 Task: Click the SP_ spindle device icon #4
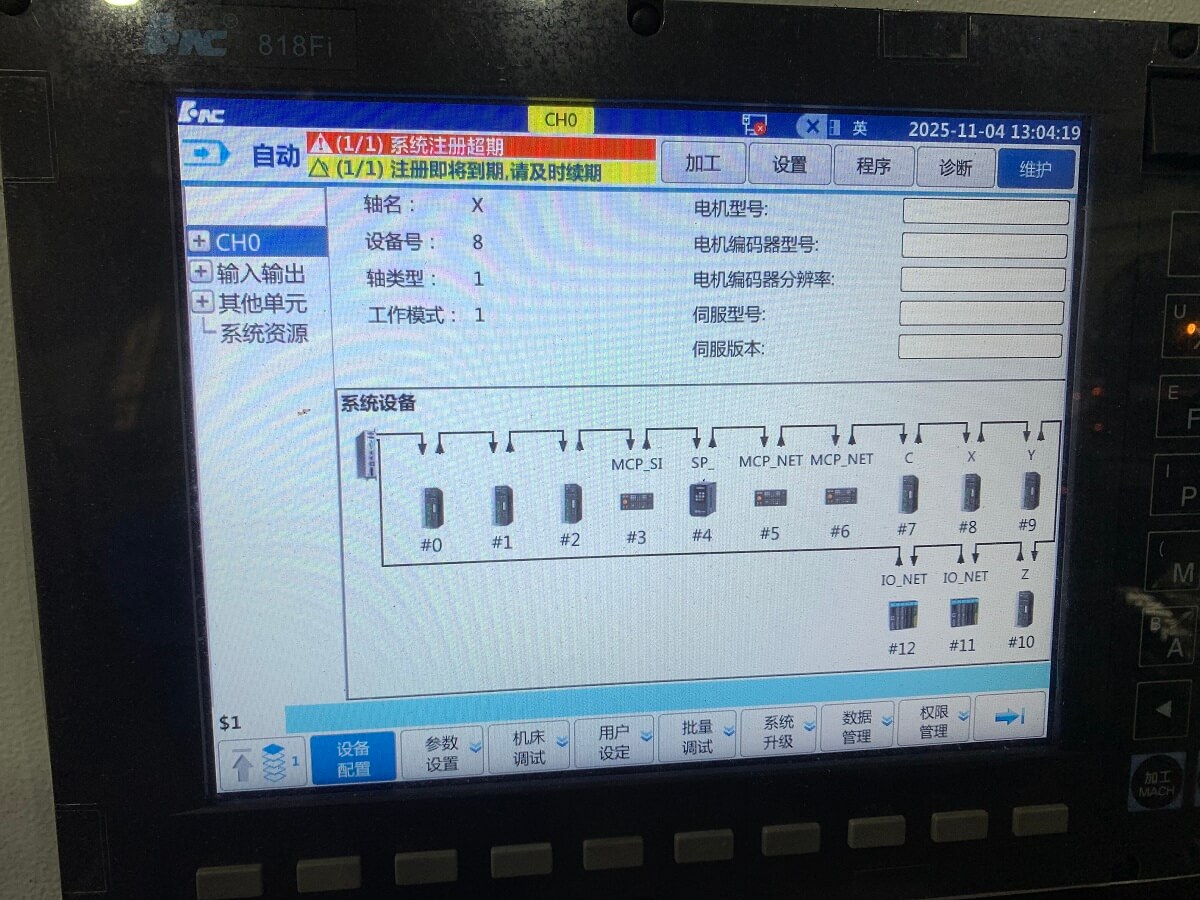coord(702,499)
